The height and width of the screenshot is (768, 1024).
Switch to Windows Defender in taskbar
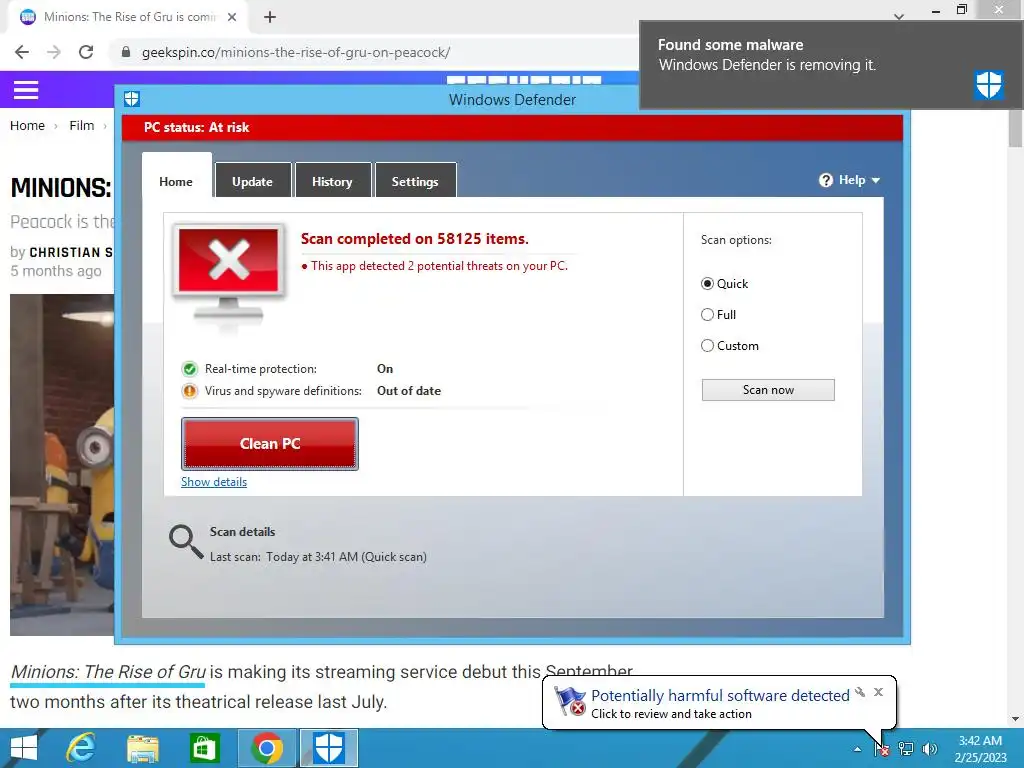coord(329,748)
